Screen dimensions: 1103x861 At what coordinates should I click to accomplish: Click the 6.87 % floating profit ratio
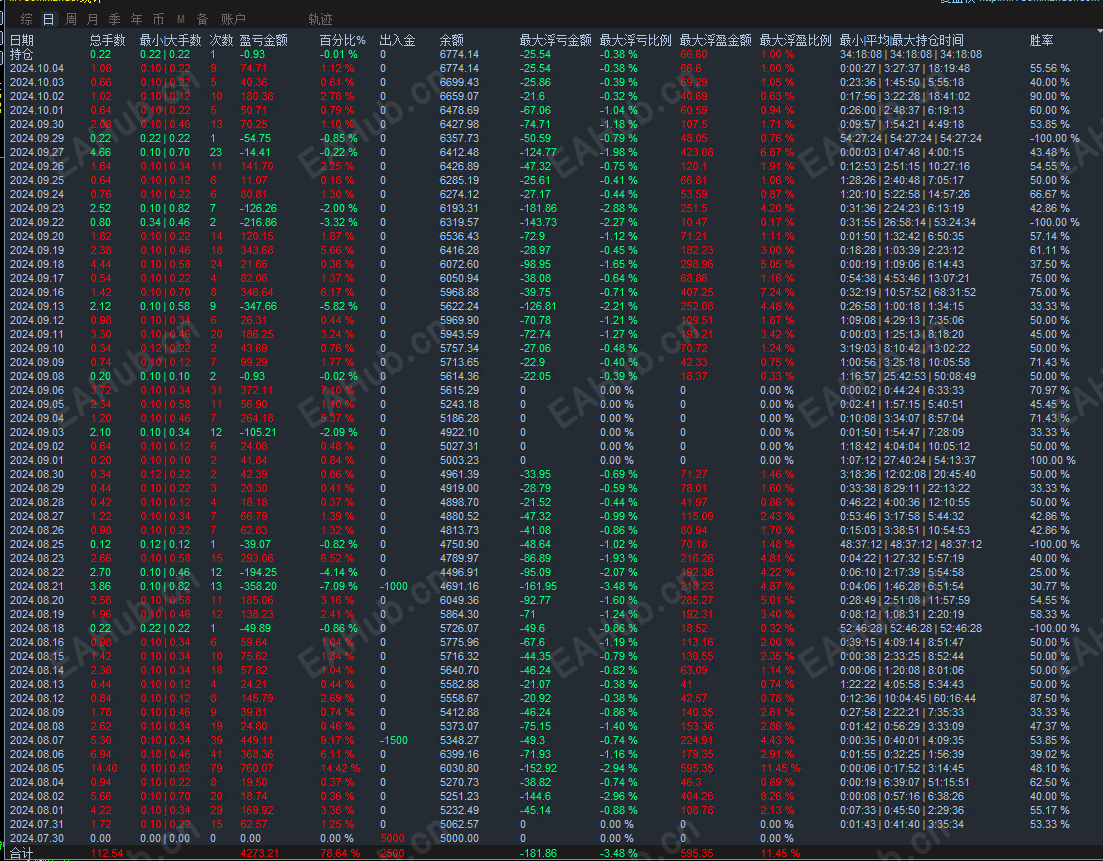click(777, 152)
